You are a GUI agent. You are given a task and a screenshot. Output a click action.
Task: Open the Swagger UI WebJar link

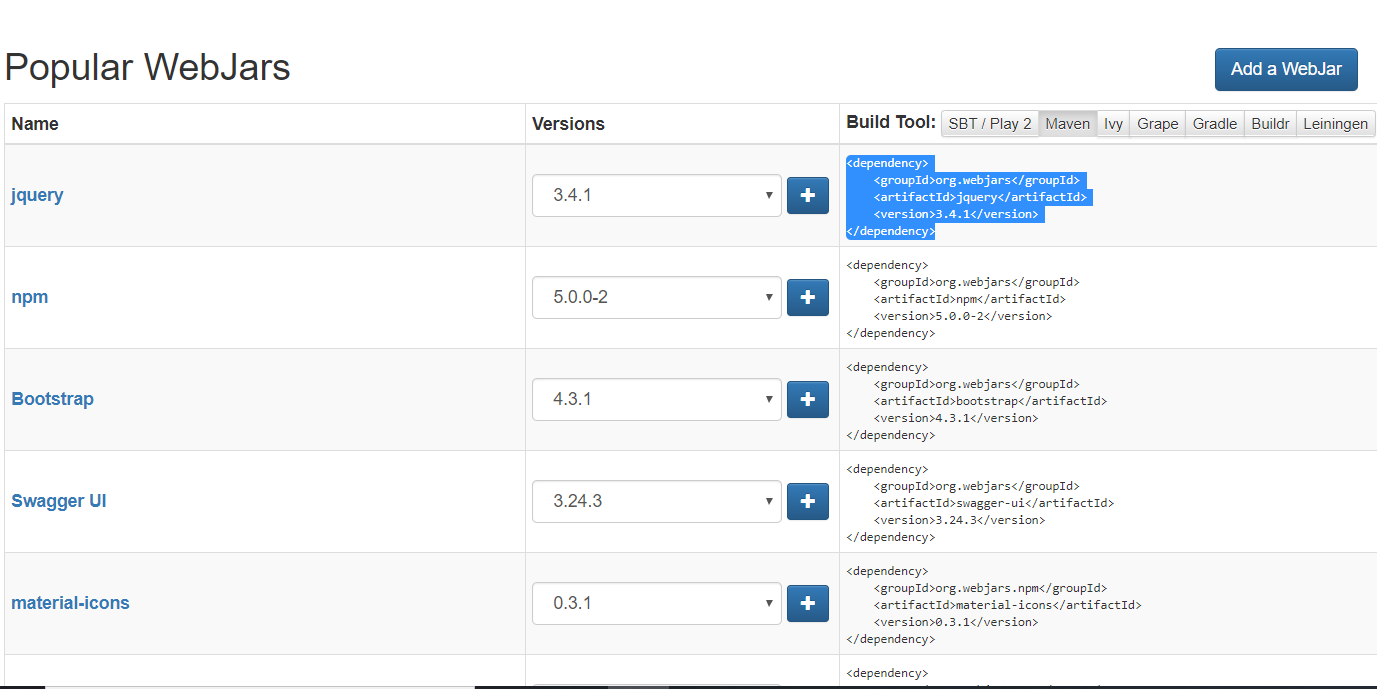click(x=59, y=501)
